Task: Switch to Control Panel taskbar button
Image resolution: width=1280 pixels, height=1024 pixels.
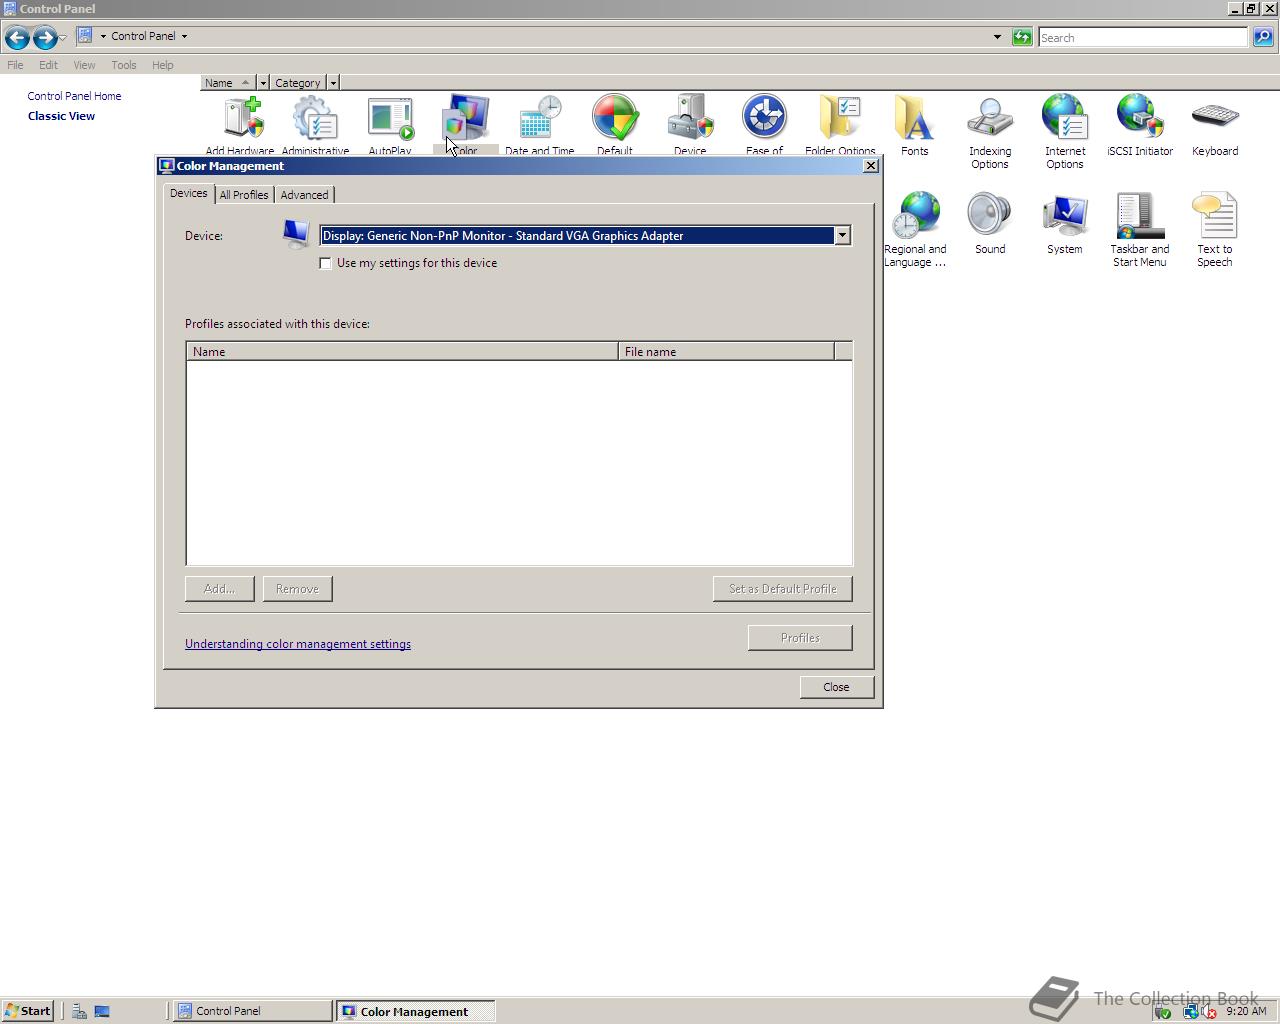Action: click(253, 1011)
